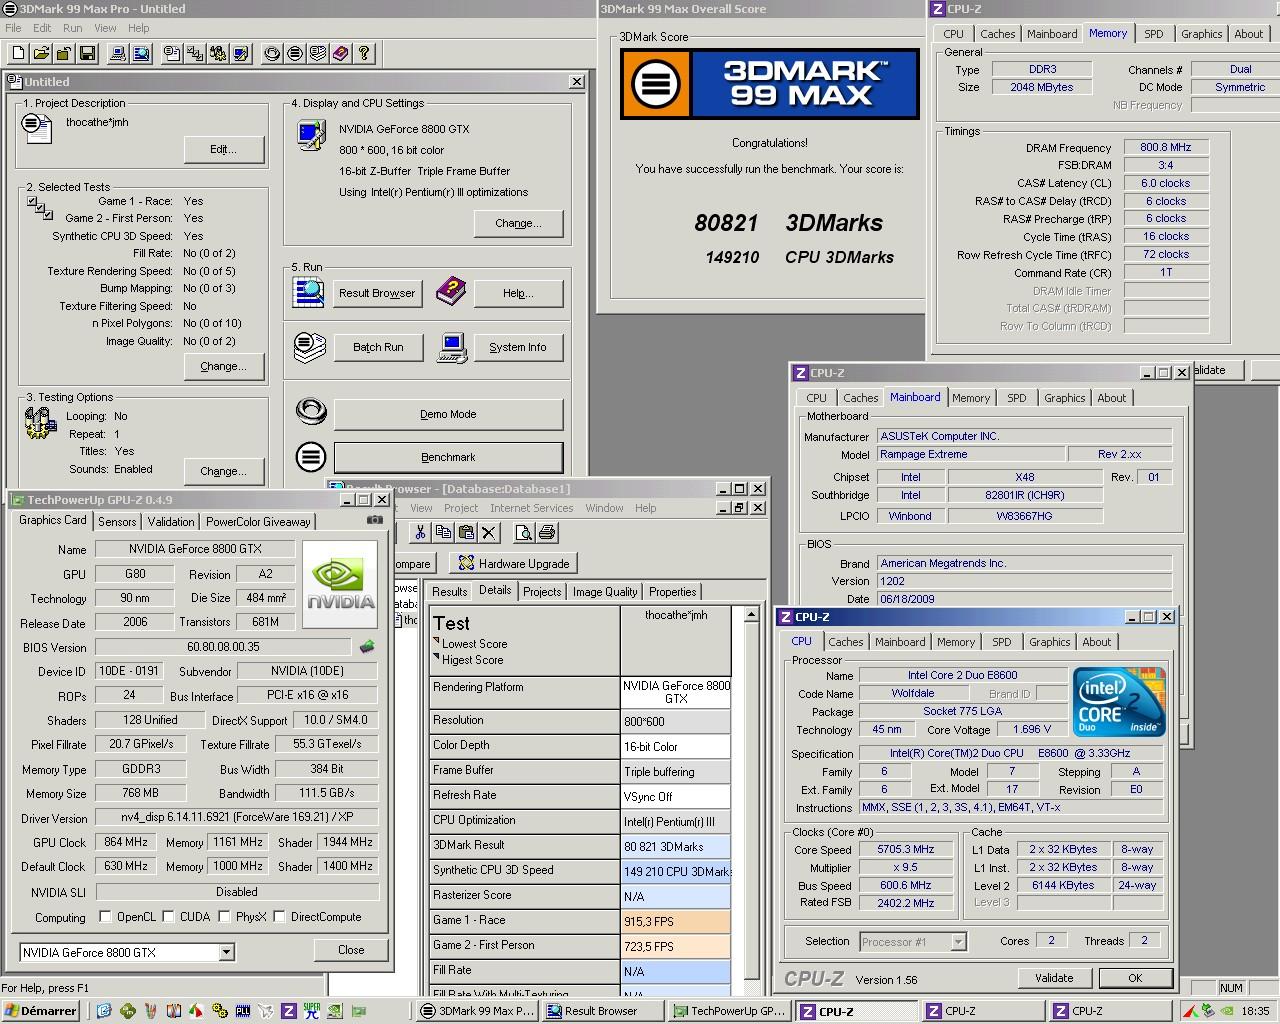Viewport: 1280px width, 1024px height.
Task: Click the display settings toolbar icon
Action: [x=241, y=53]
